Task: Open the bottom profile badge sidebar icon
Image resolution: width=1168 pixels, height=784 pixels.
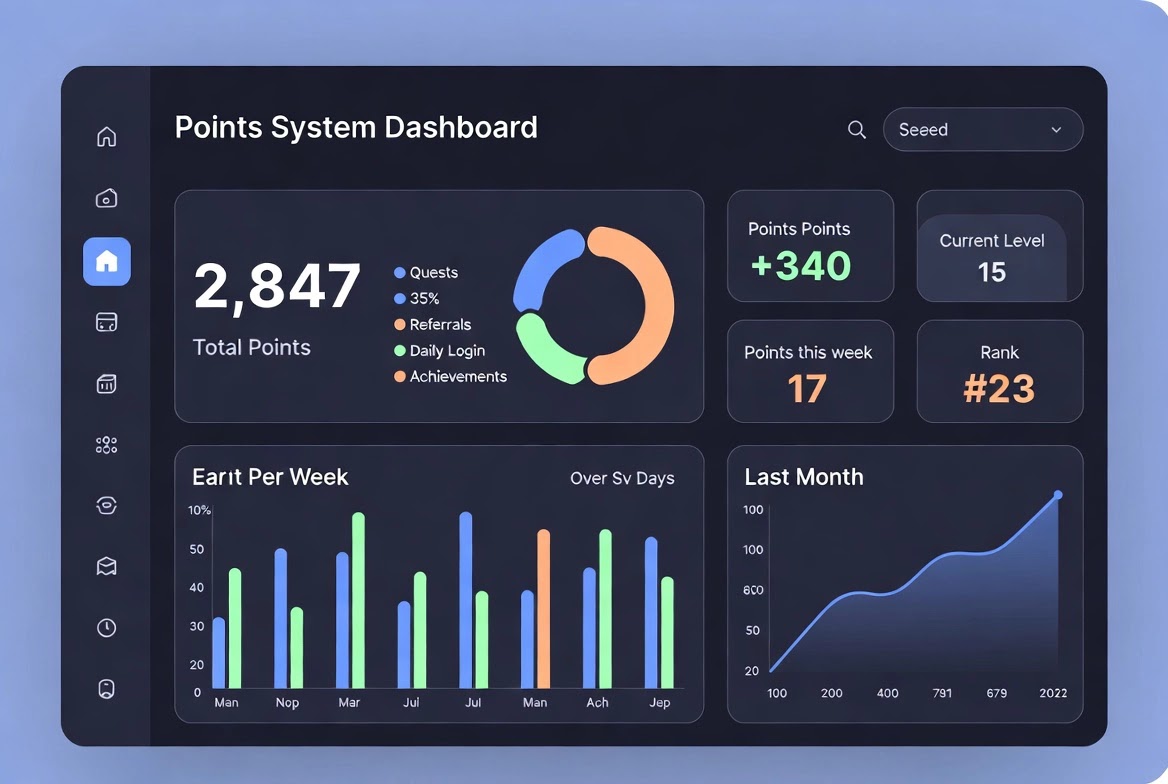Action: point(107,689)
